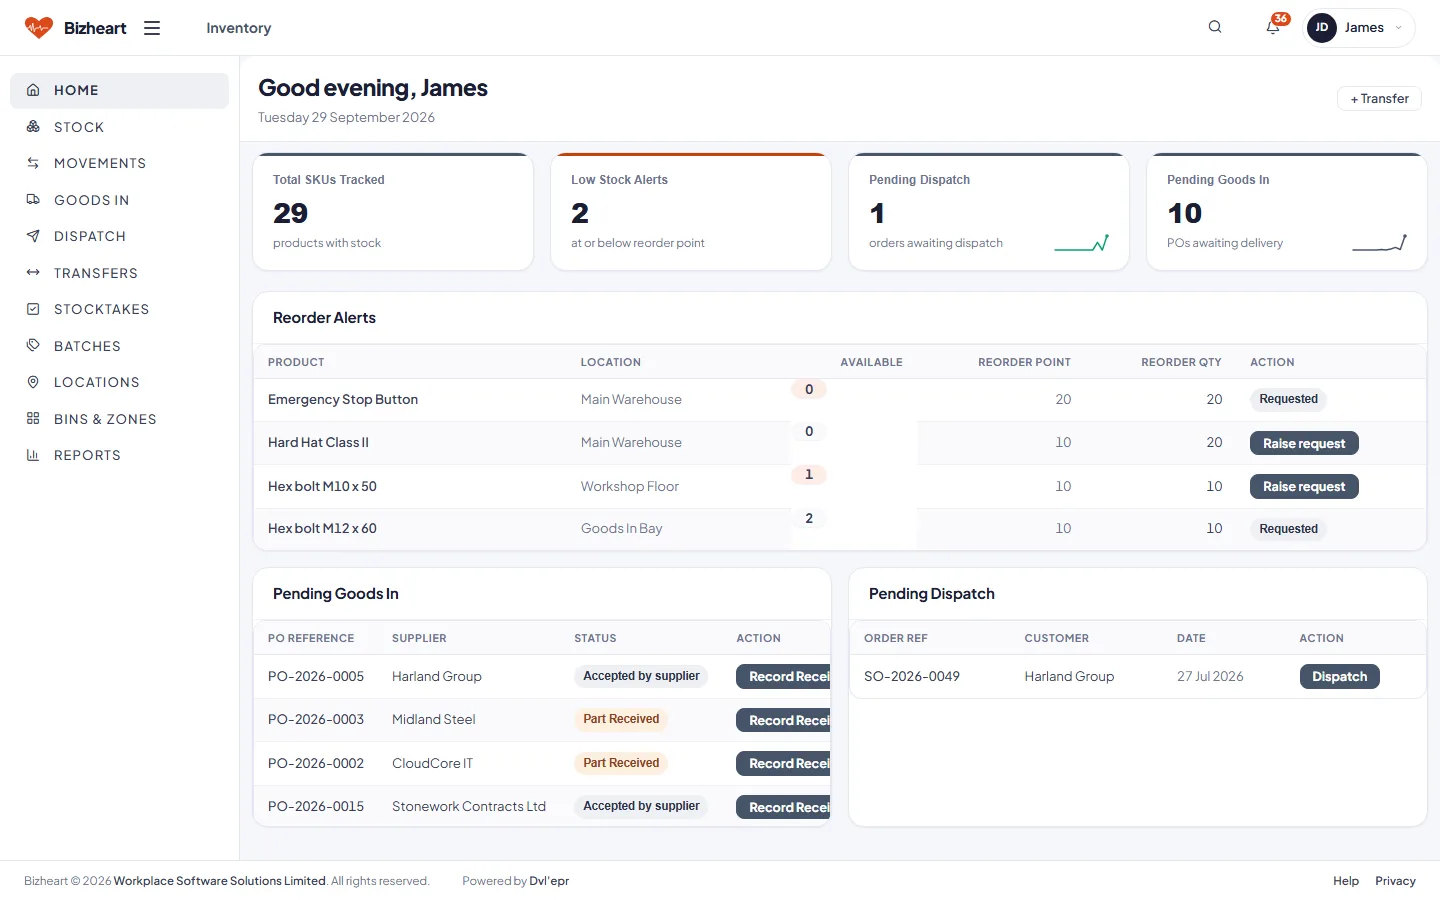Click the Pending Dispatch sparkline chart
The height and width of the screenshot is (900, 1440).
click(1082, 243)
